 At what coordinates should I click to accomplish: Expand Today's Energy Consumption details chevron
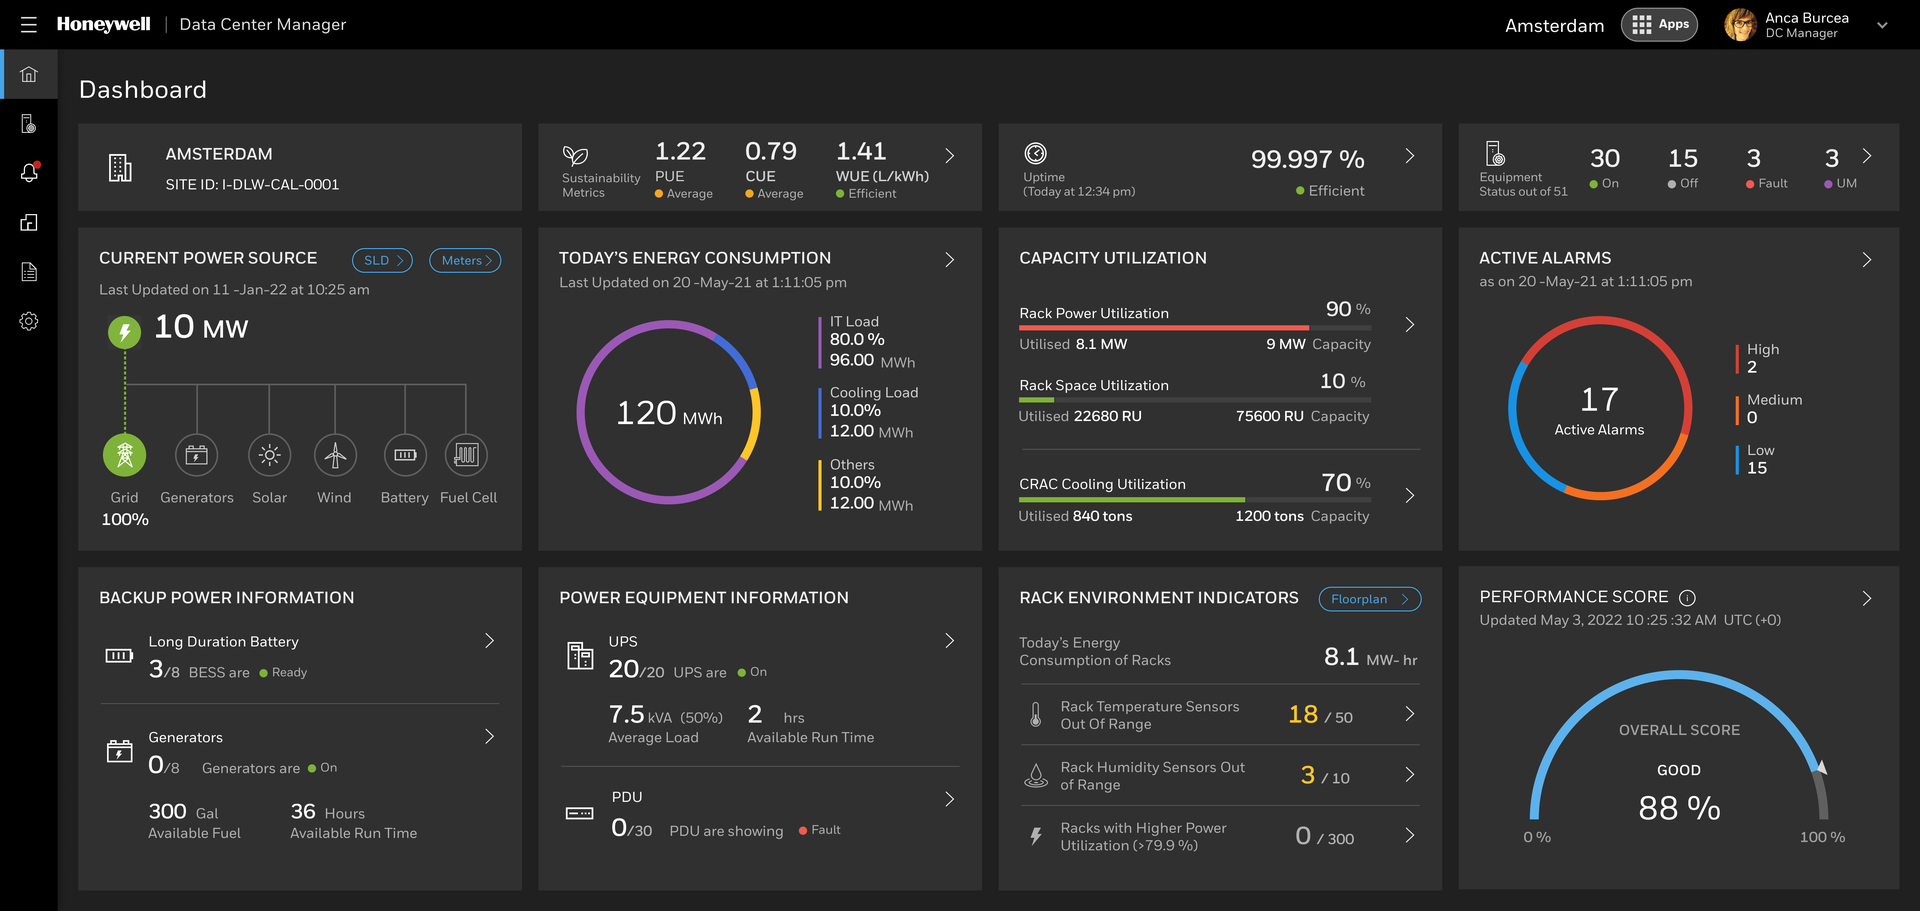(948, 259)
